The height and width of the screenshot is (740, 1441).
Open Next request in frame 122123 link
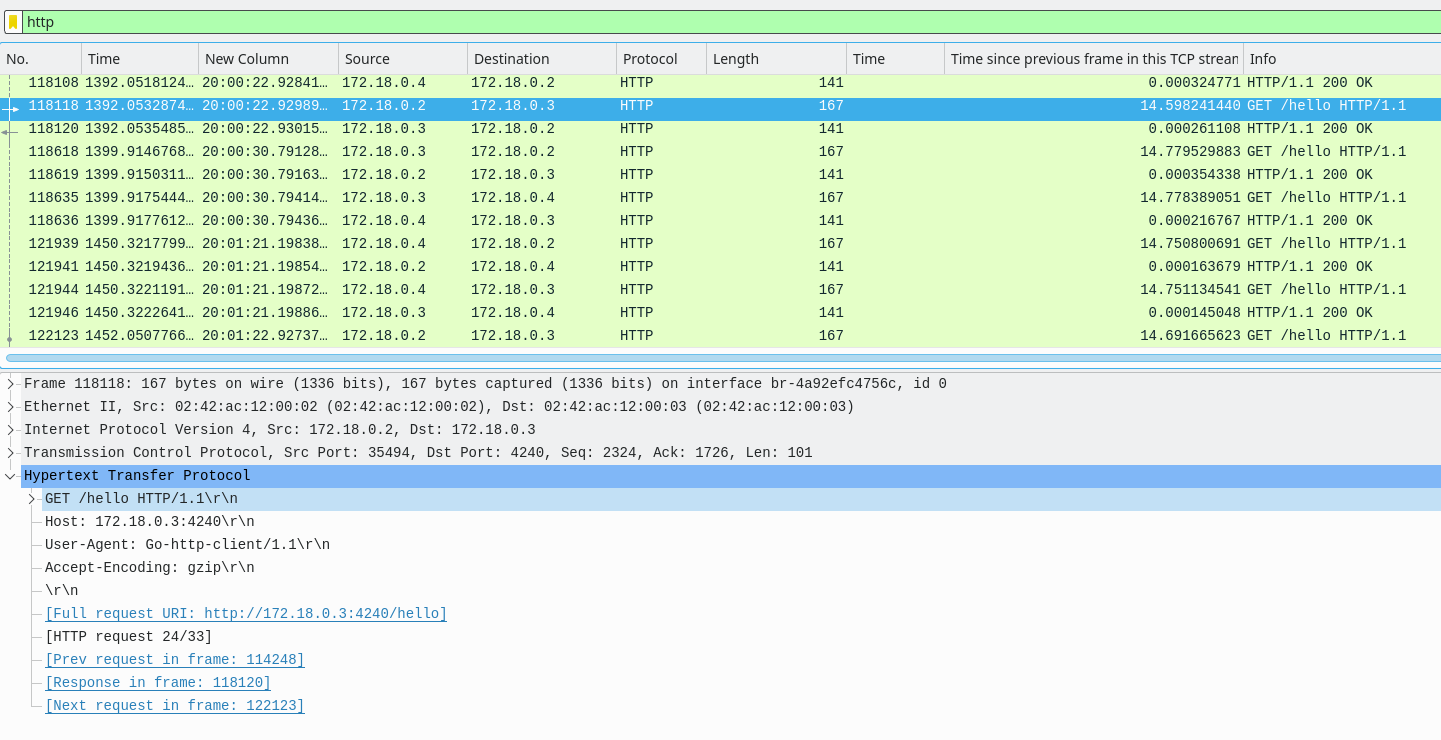coord(174,705)
